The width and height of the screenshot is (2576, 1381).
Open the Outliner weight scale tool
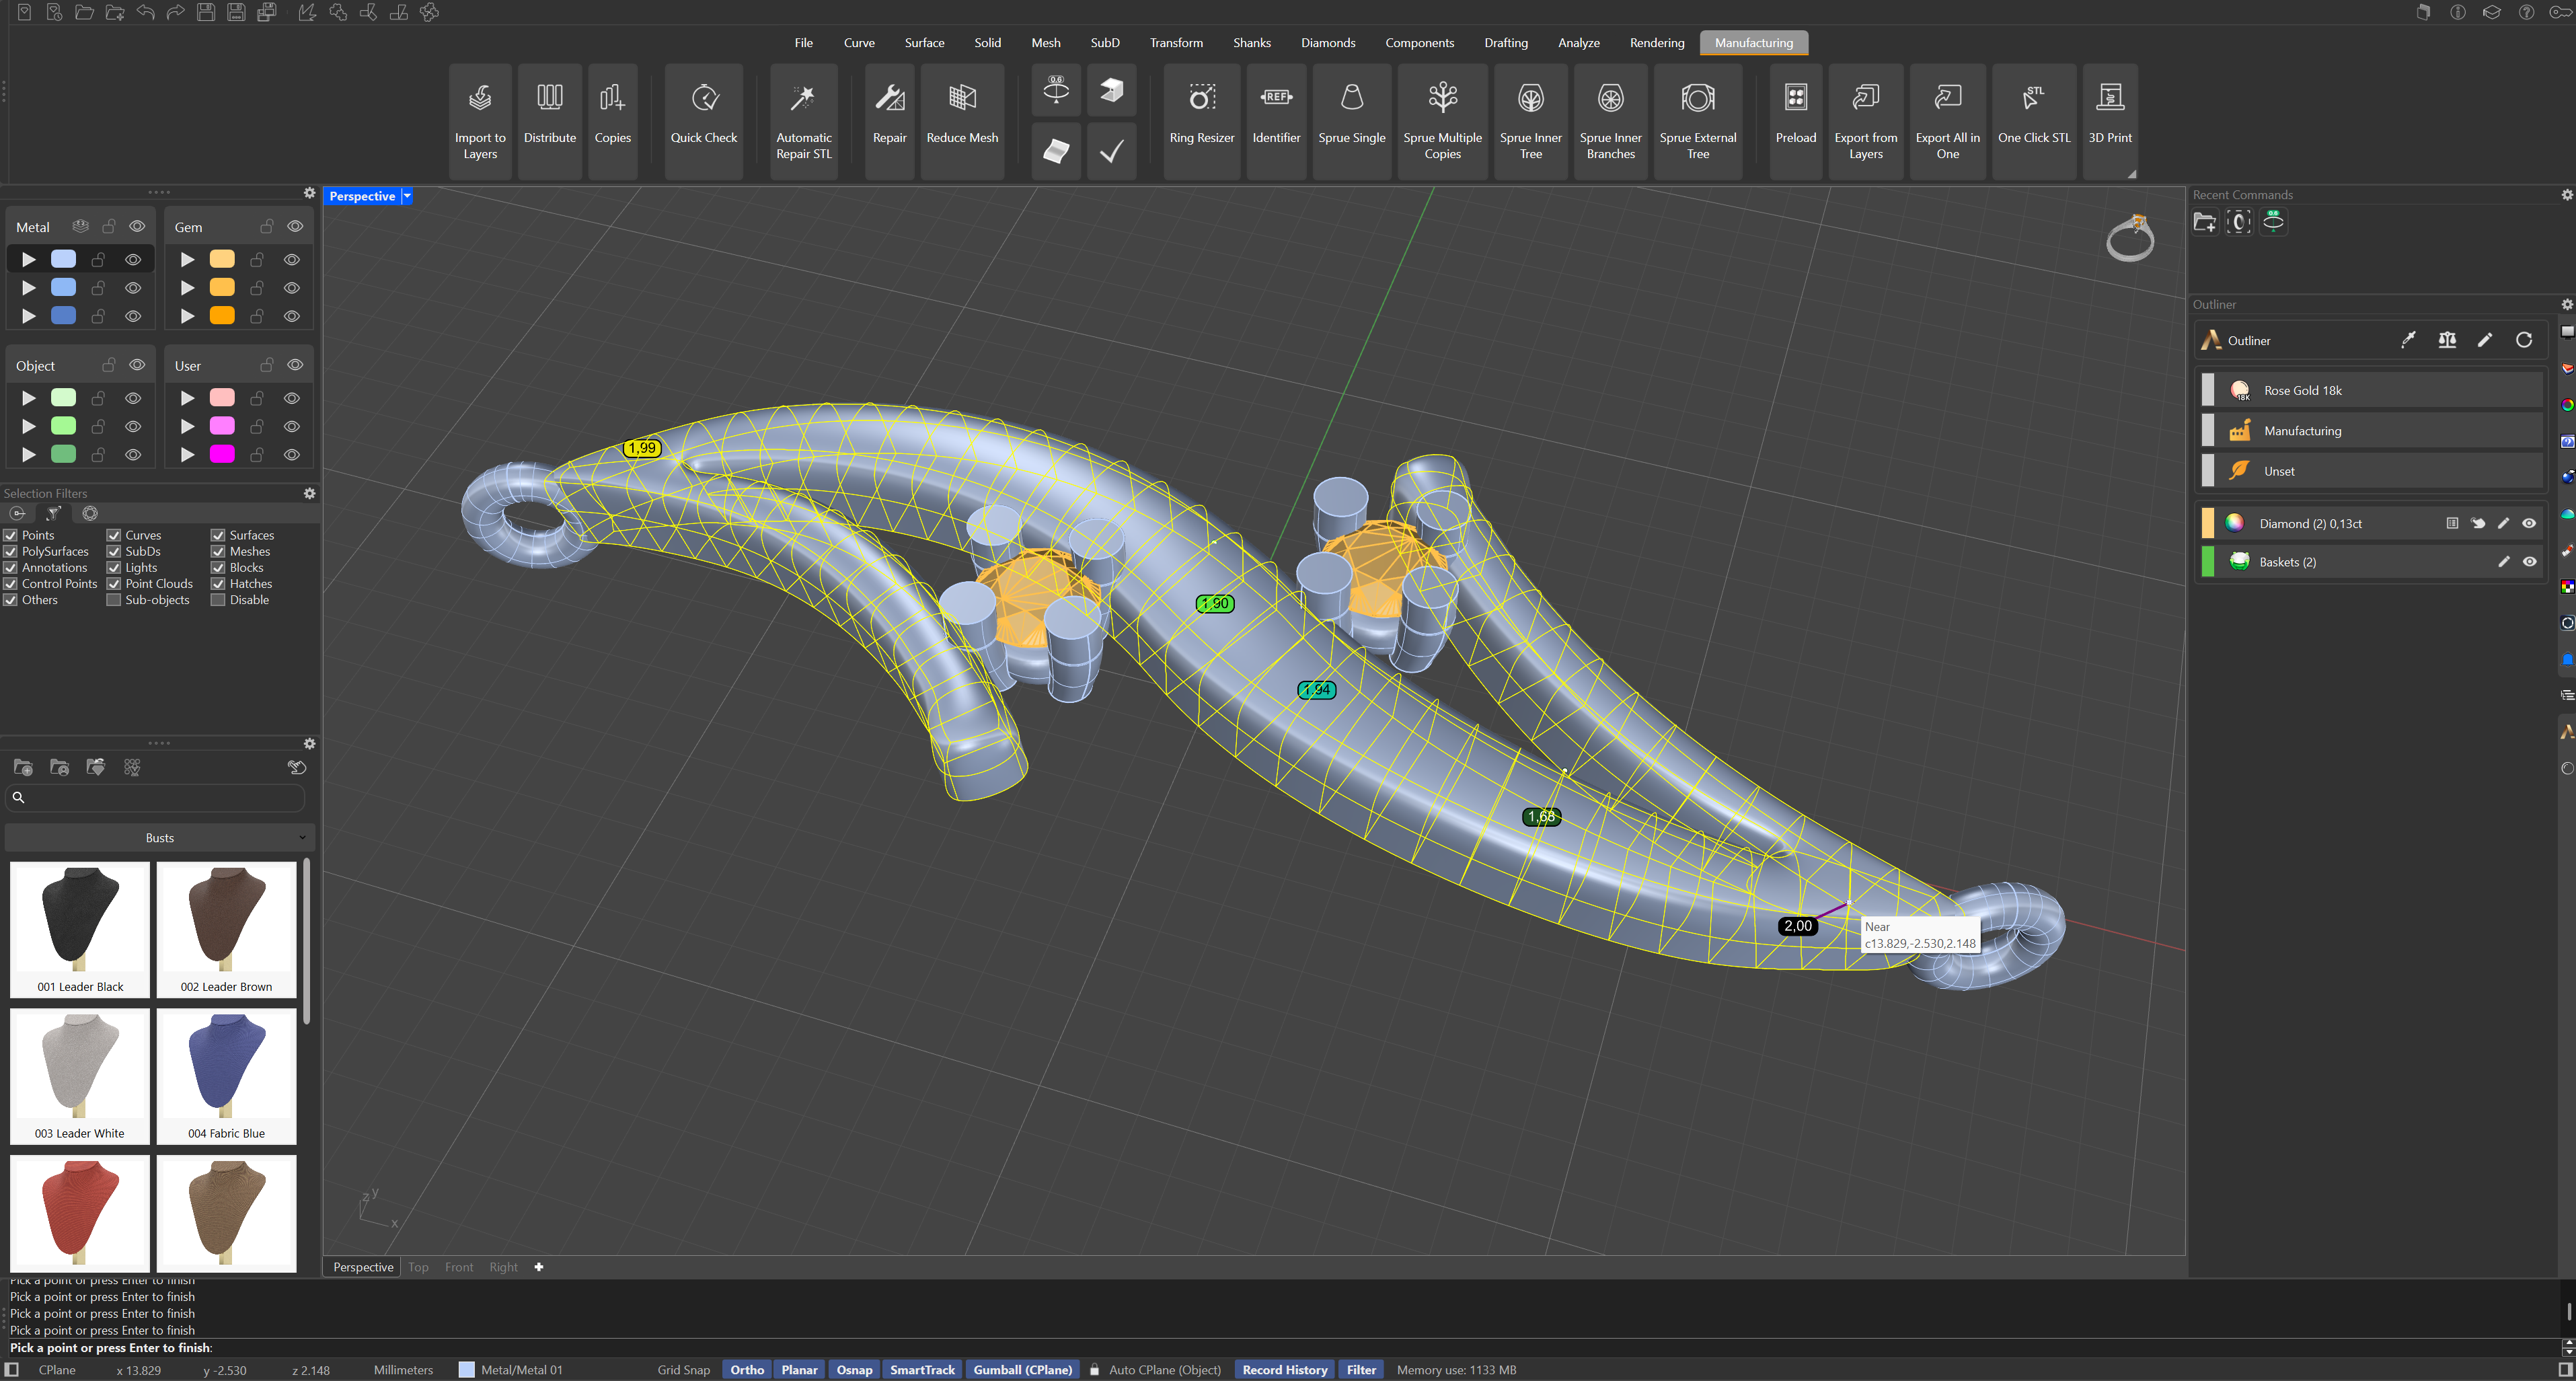pos(2447,340)
